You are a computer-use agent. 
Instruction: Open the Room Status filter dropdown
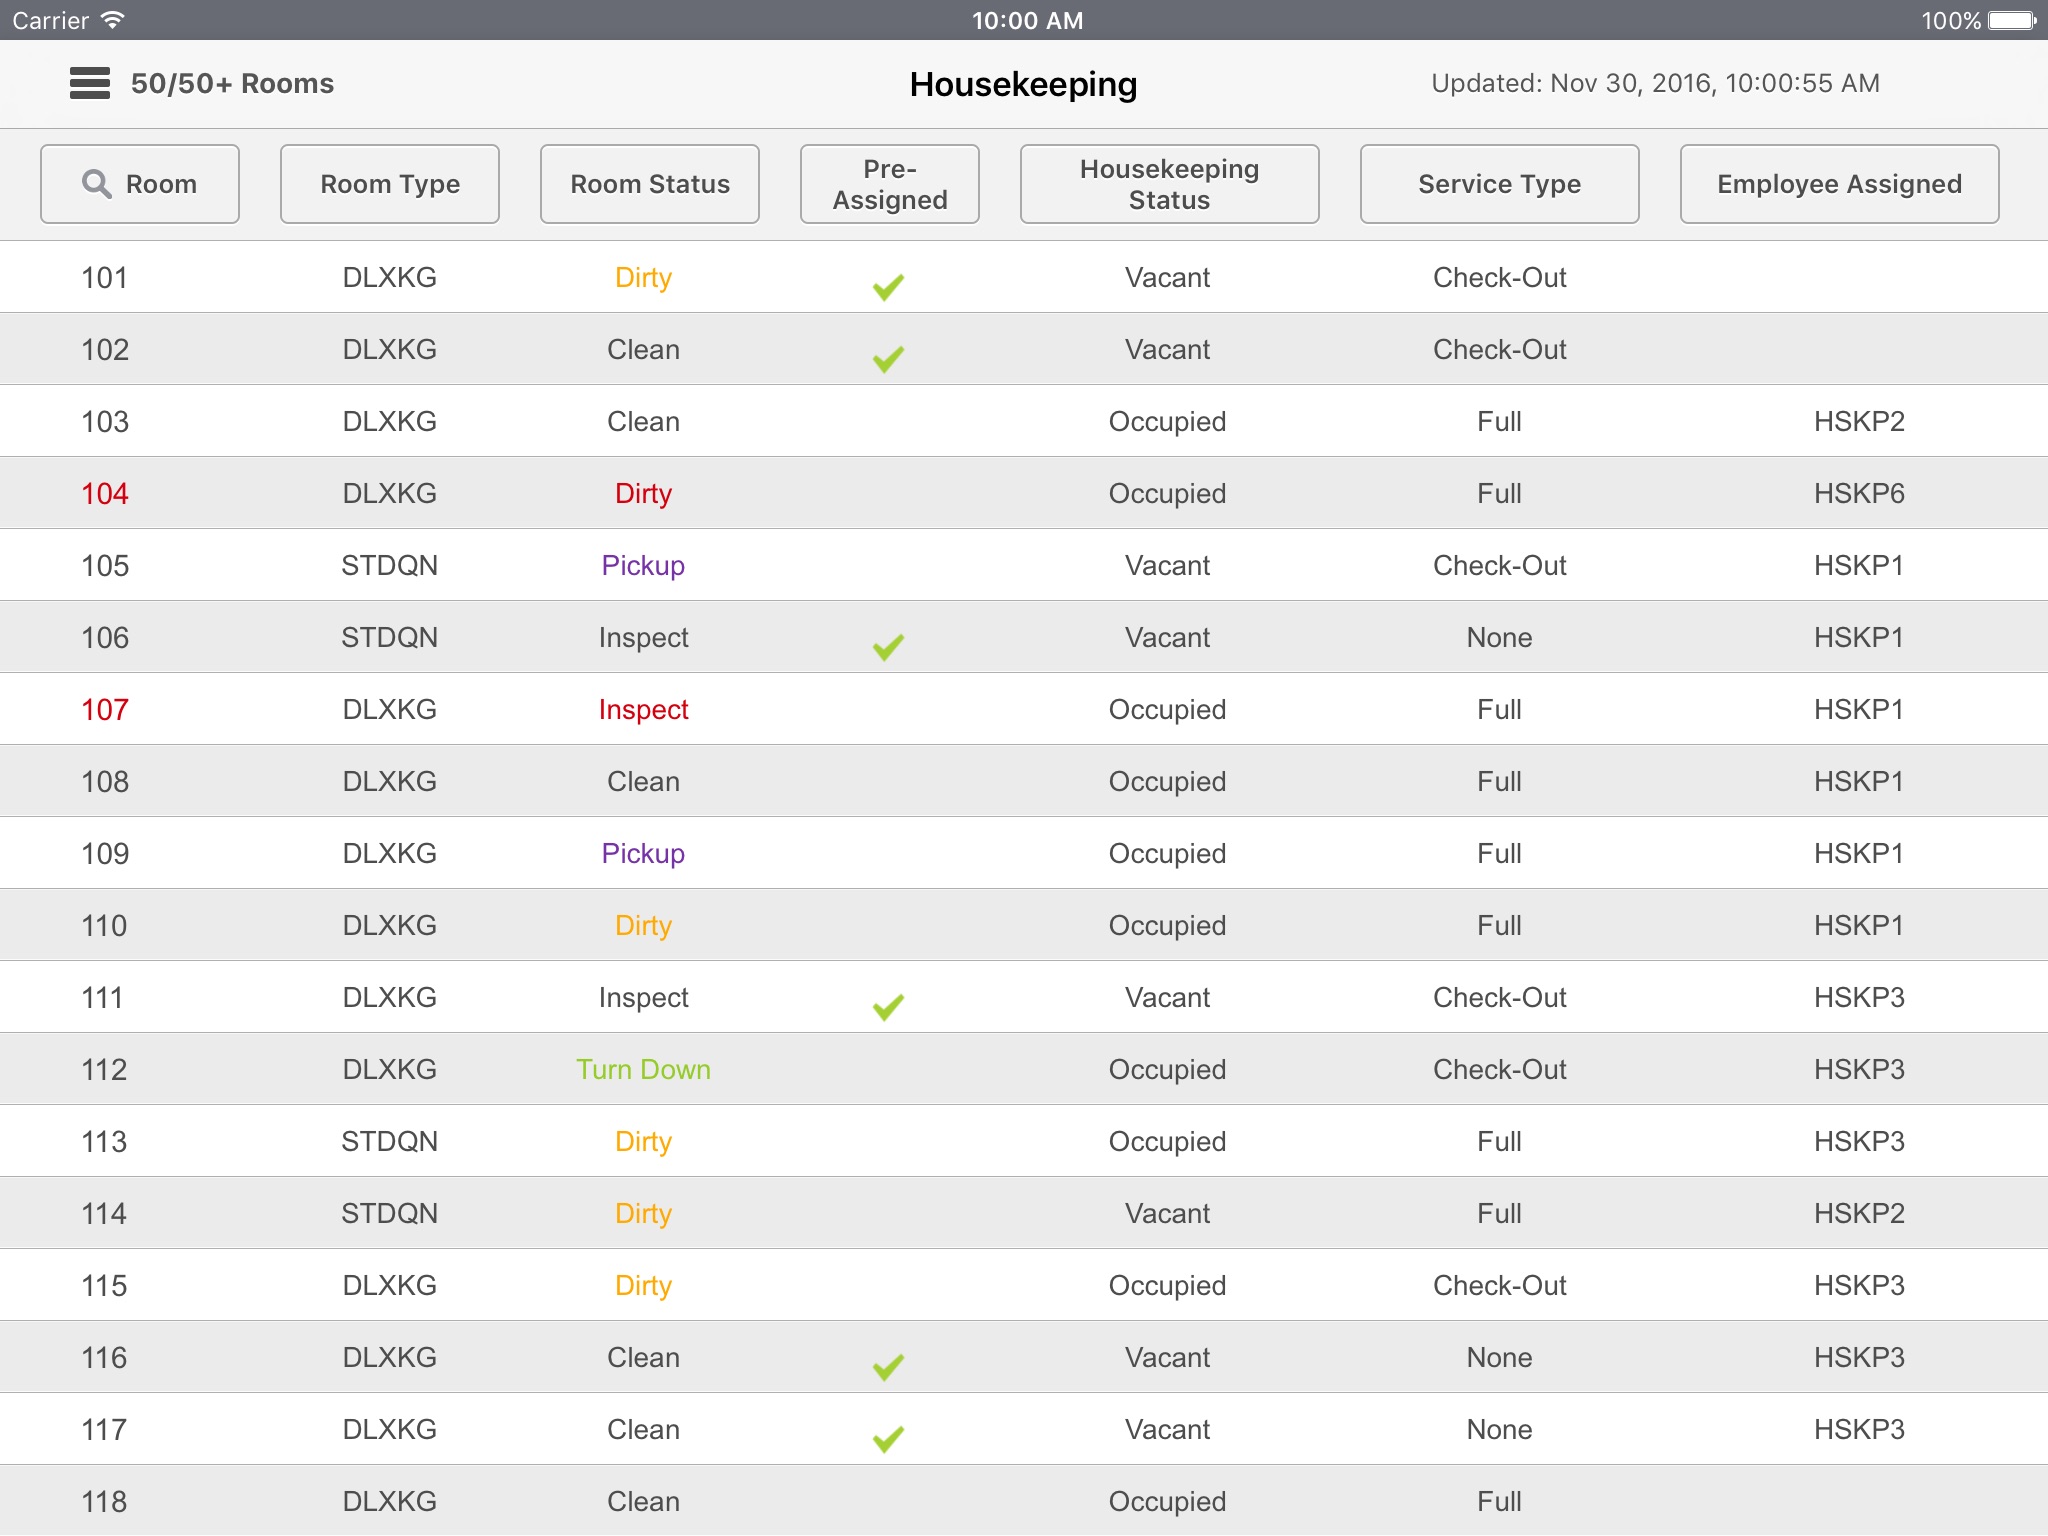click(x=651, y=182)
